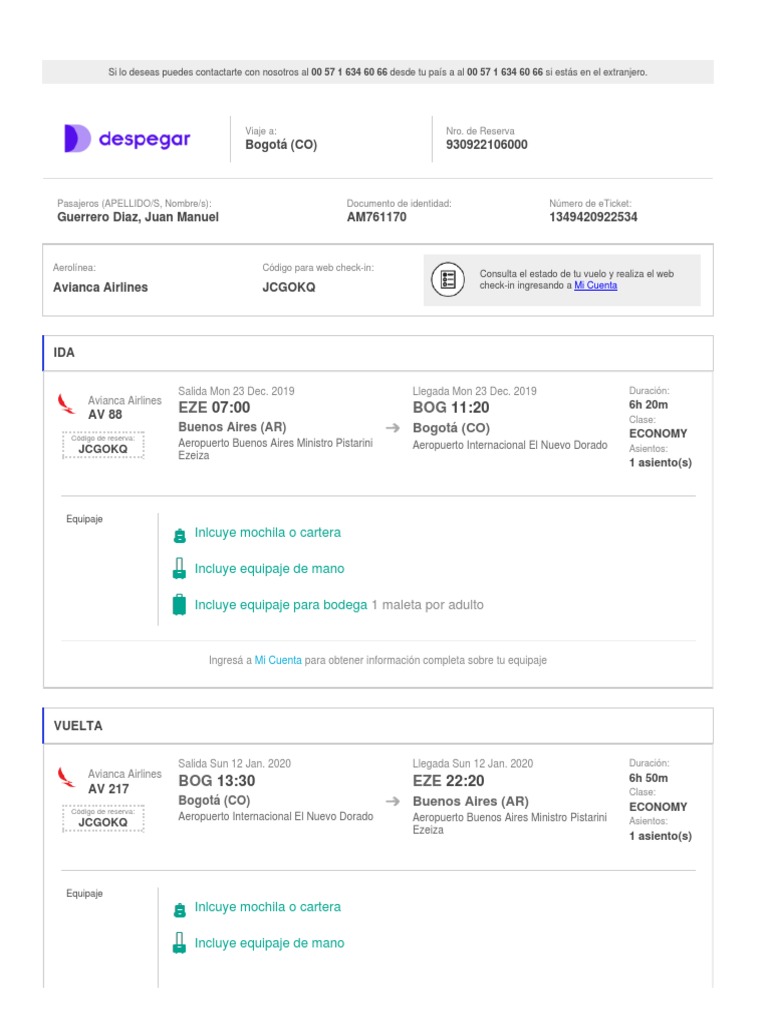The width and height of the screenshot is (768, 1024).
Task: Click the arrow between EZE and BOG
Action: [x=393, y=428]
